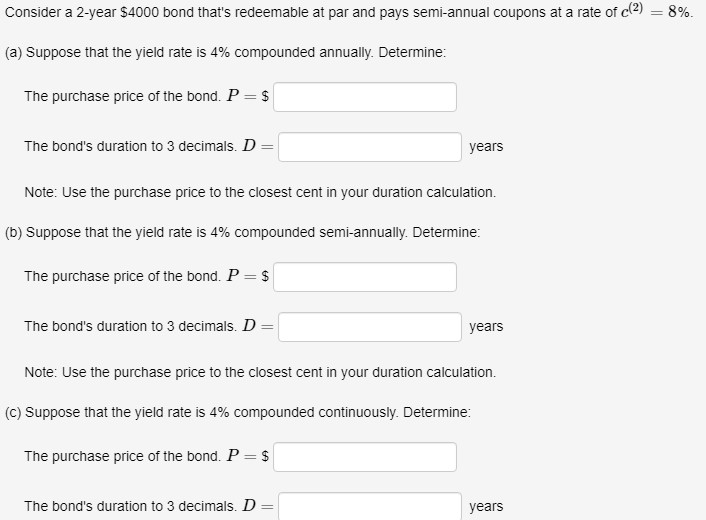Select the part (c) duration D input box
The image size is (706, 520).
[x=370, y=506]
